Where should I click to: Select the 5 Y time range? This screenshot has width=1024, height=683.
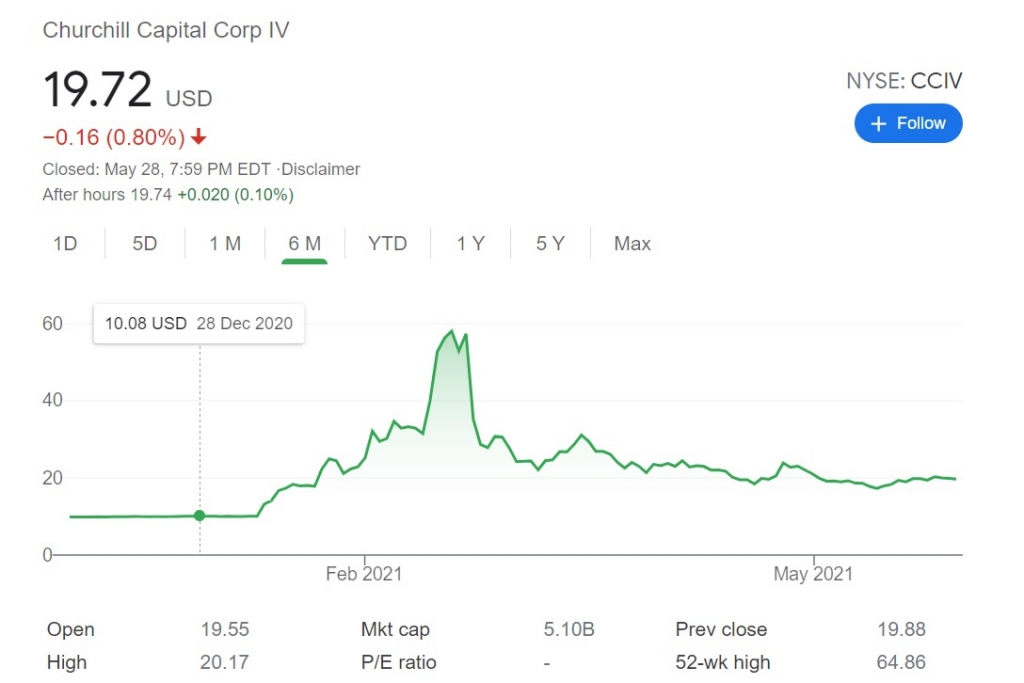(x=550, y=243)
